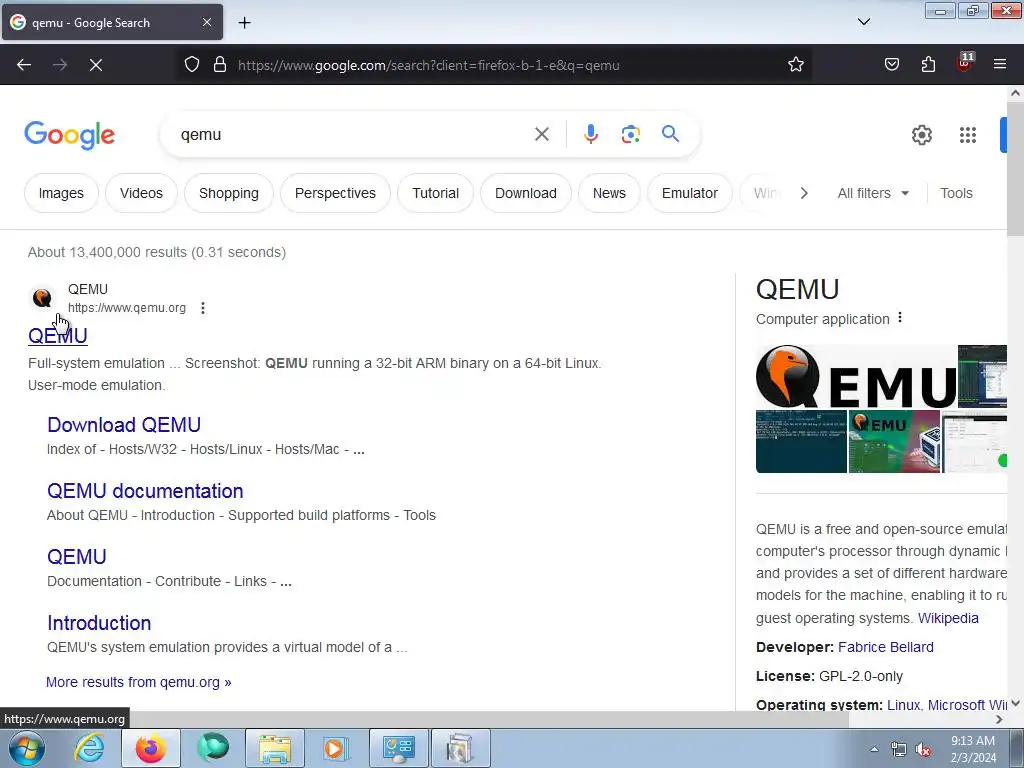Open Save to Pocket icon
This screenshot has height=768, width=1024.
click(x=891, y=65)
